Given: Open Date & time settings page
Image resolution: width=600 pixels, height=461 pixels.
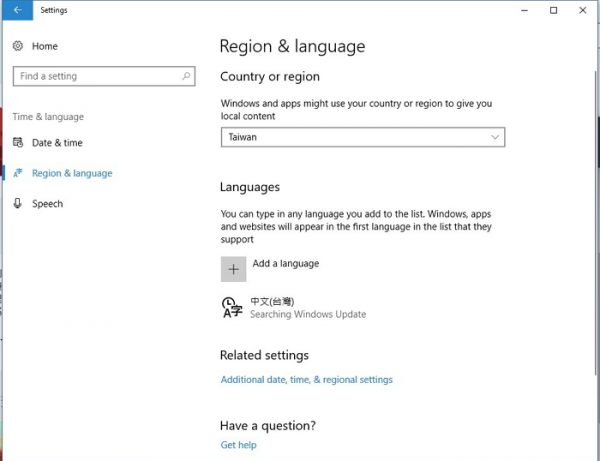Looking at the screenshot, I should click(x=57, y=143).
